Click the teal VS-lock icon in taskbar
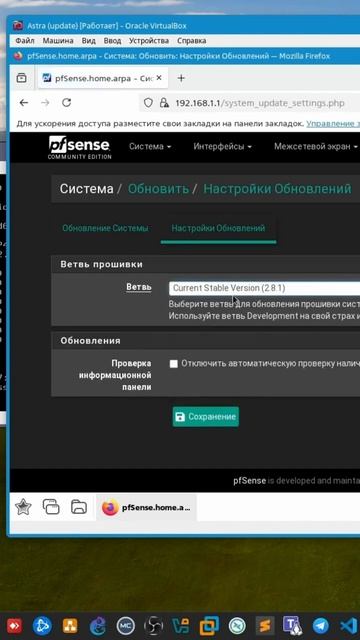 point(181,626)
